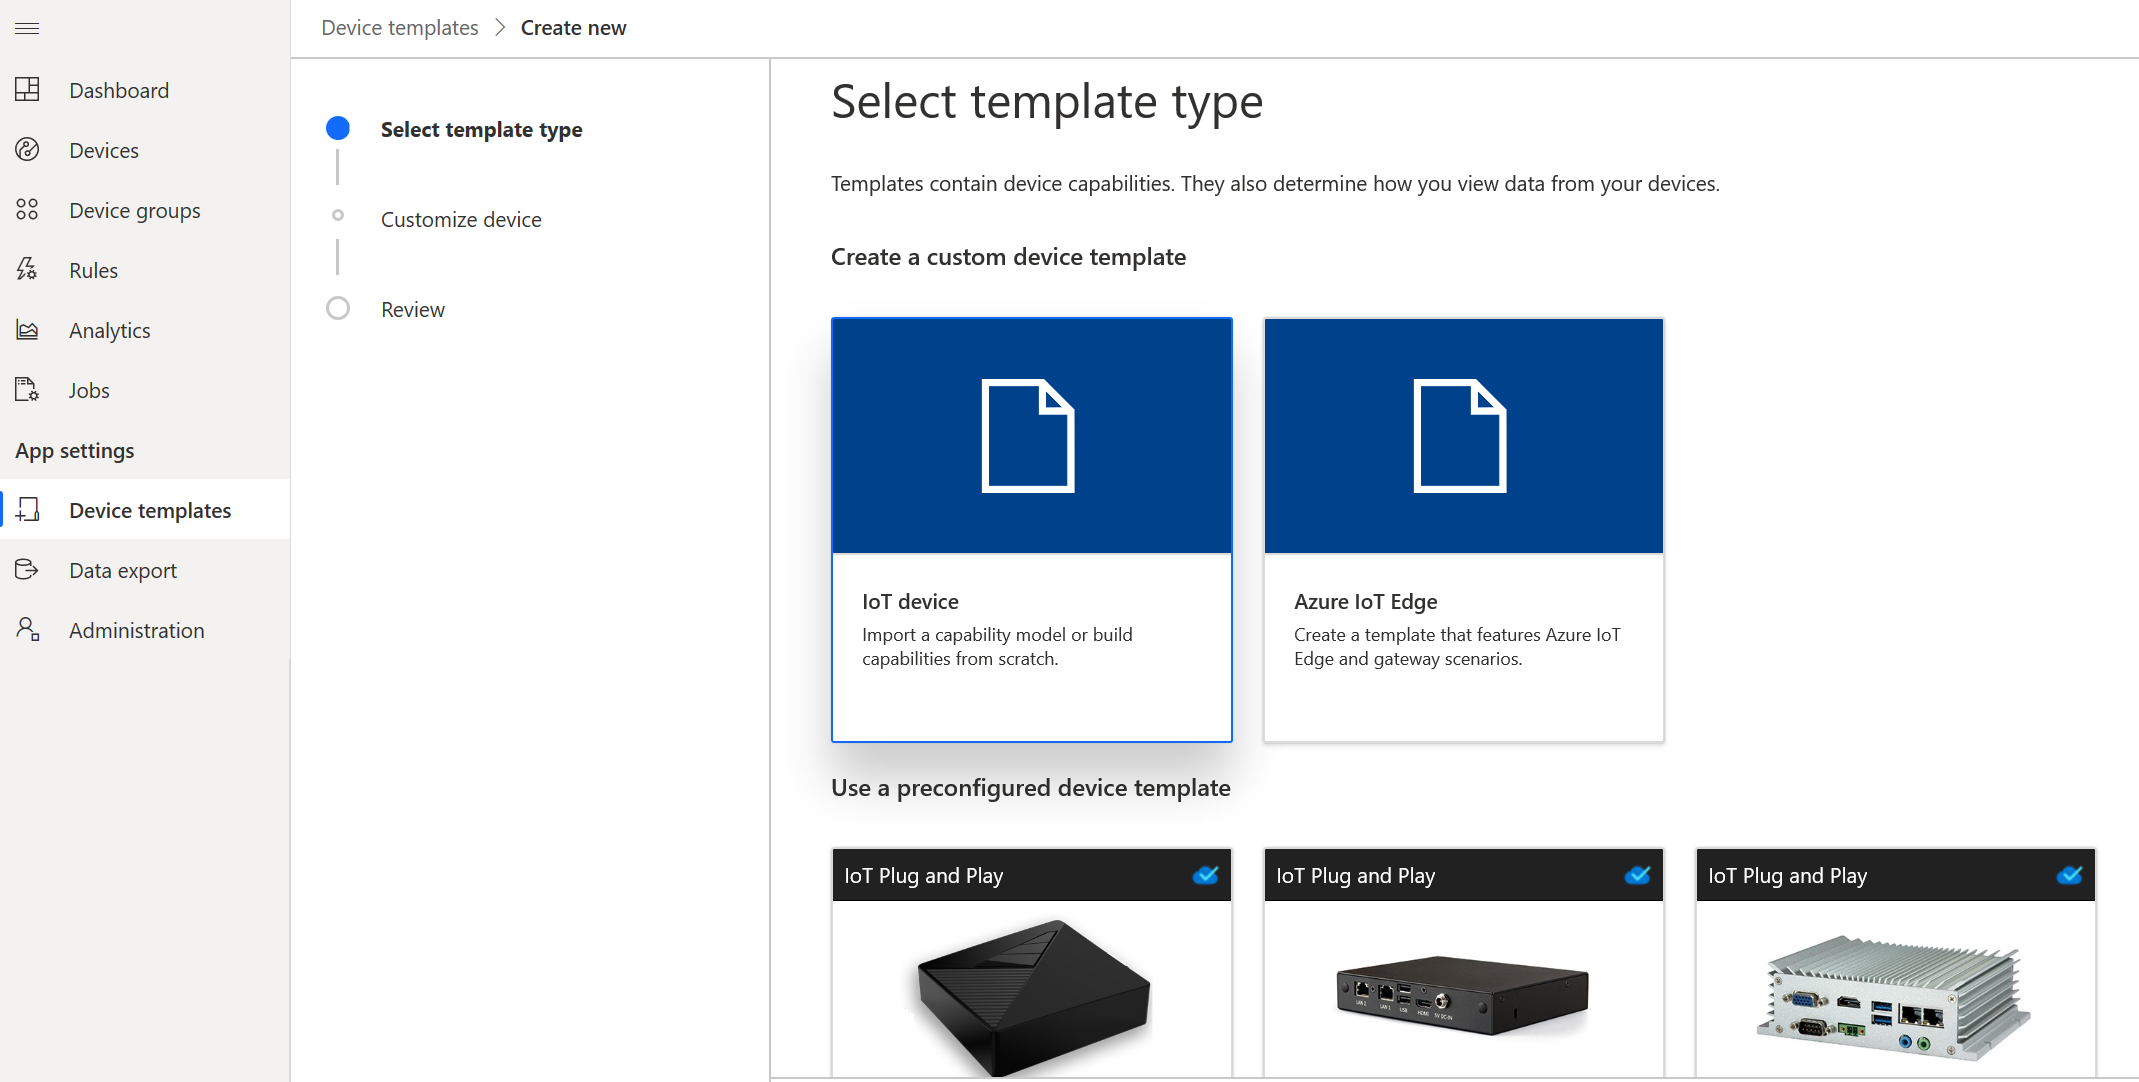Click the 'Select template type' page title

pos(1047,102)
